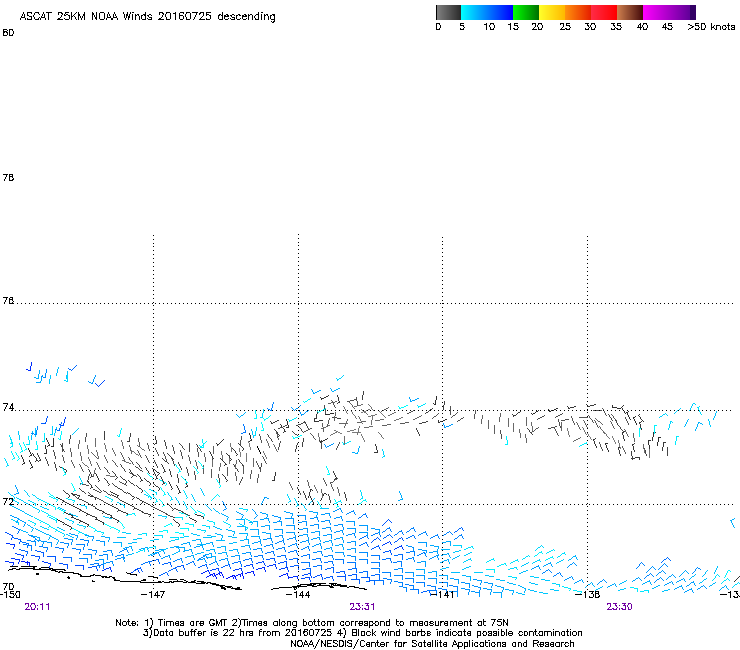740x650 pixels.
Task: Click the latitude label 76
Action: pyautogui.click(x=8, y=300)
